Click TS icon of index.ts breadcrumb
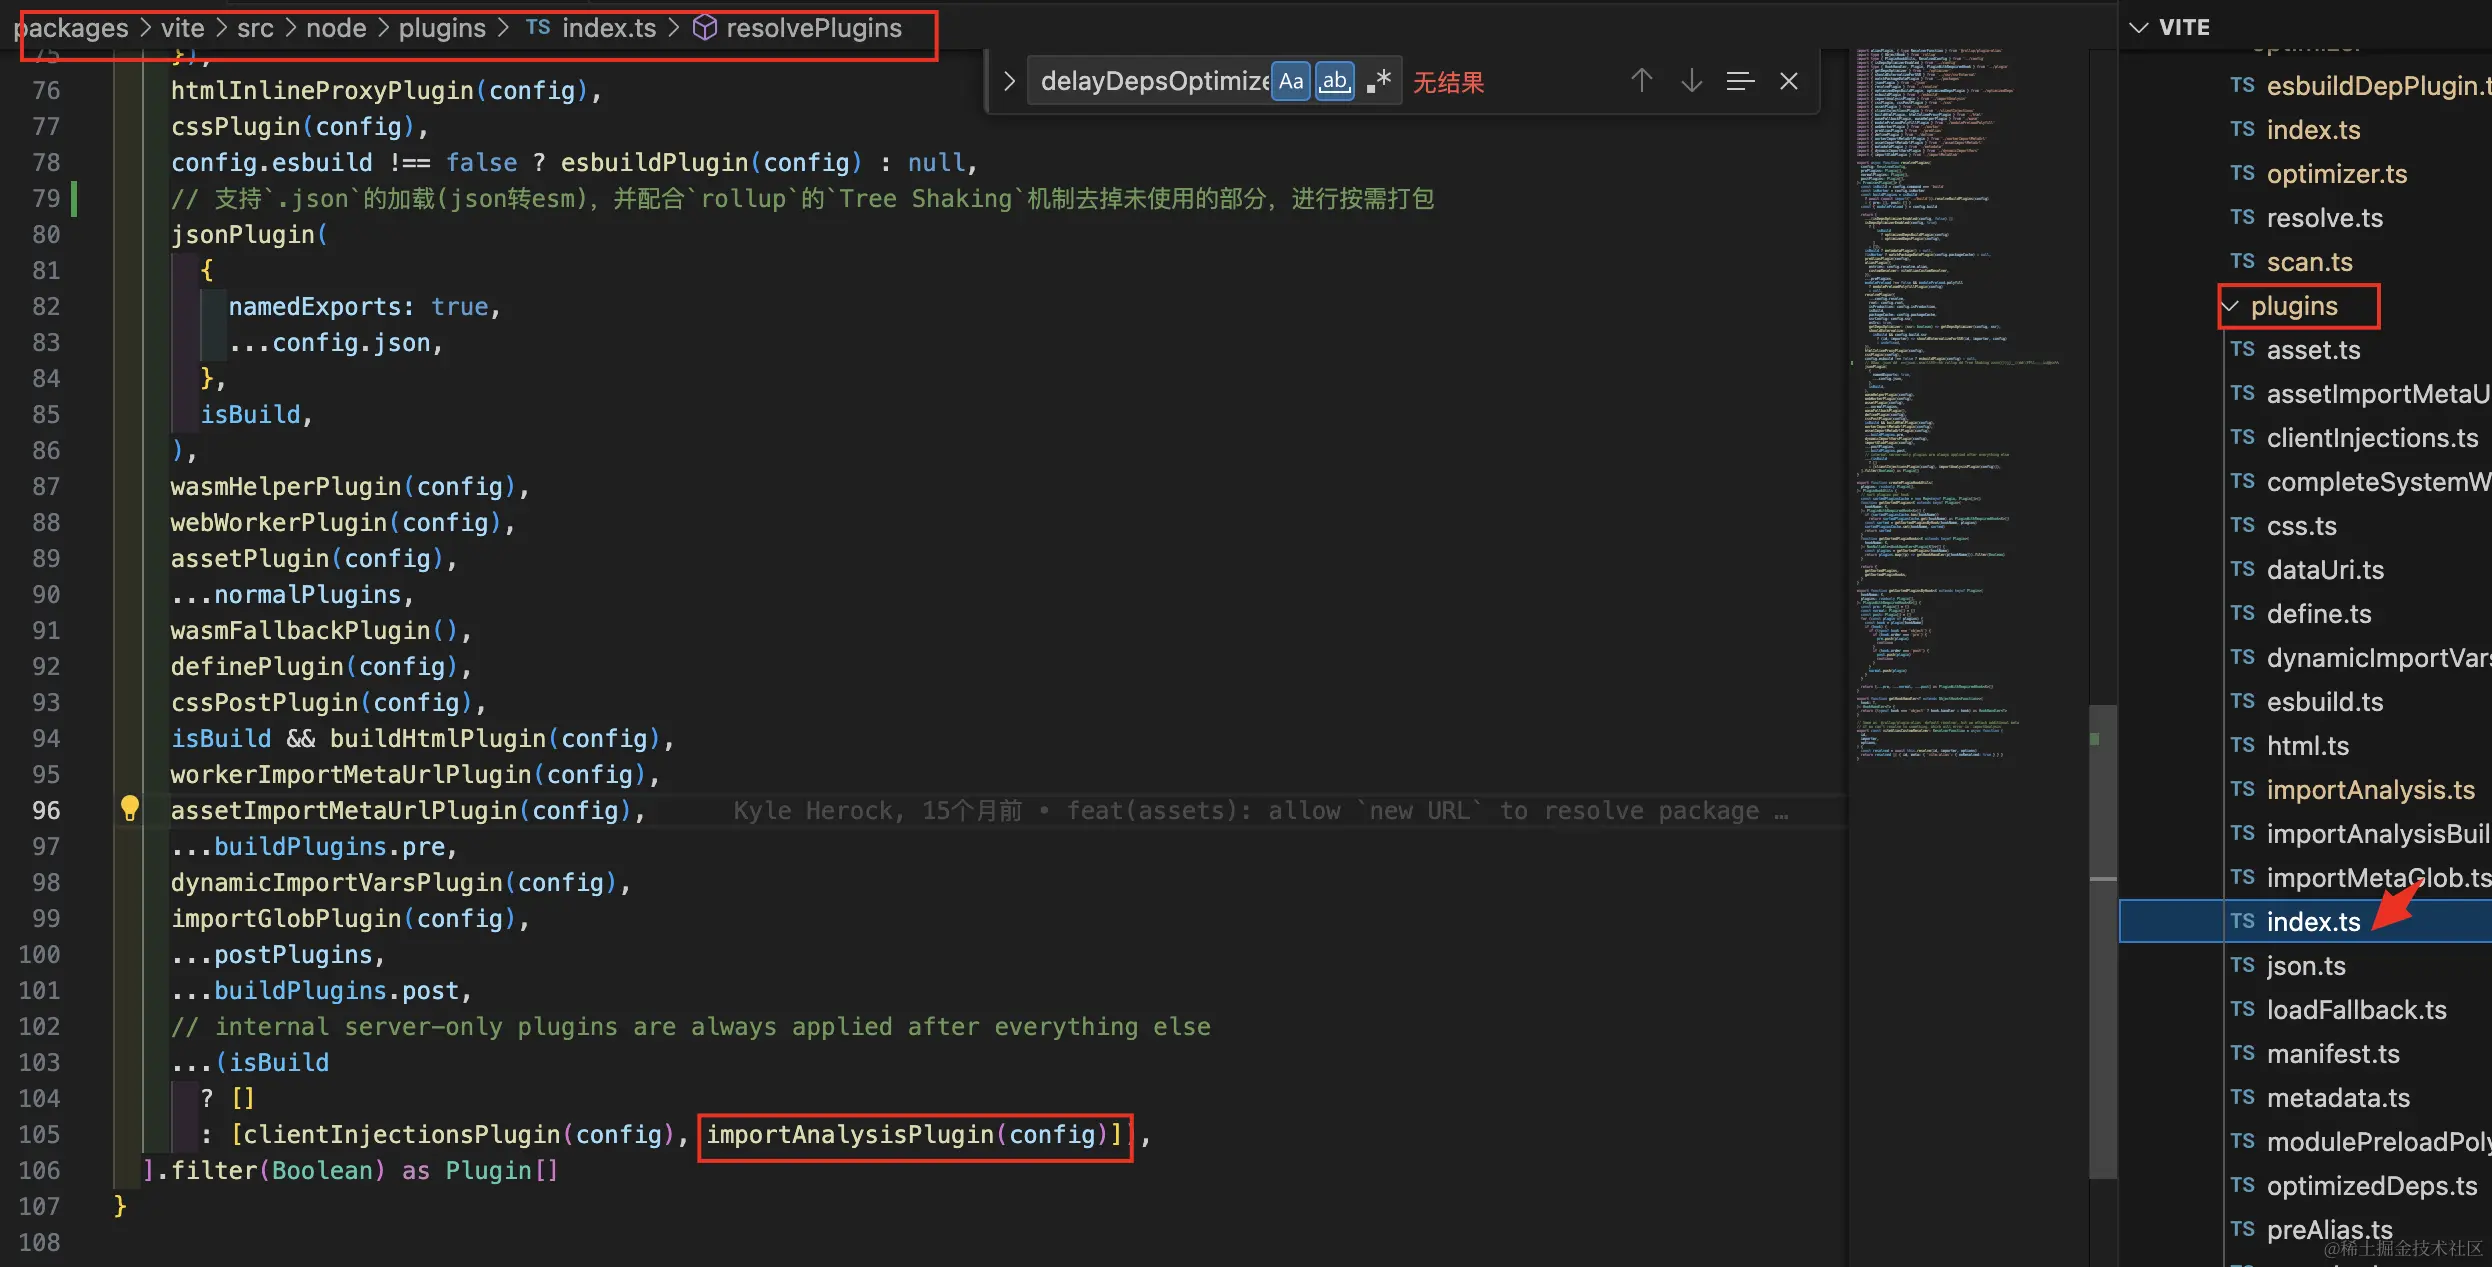2492x1267 pixels. 538,28
